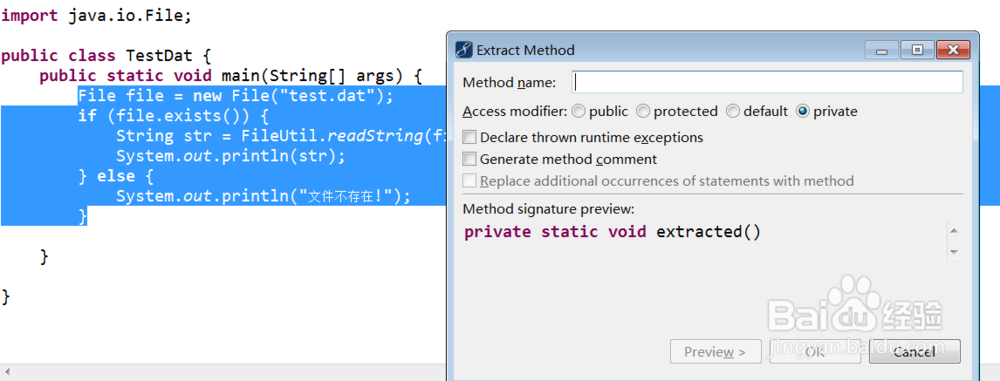Click the Extract Method dialog title icon
The image size is (1000, 381).
464,50
